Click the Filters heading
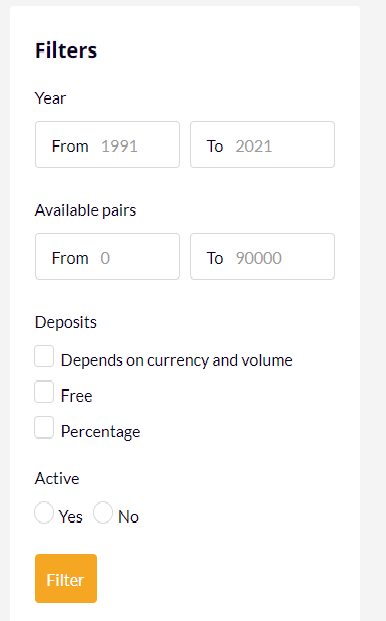The height and width of the screenshot is (621, 386). pyautogui.click(x=66, y=51)
